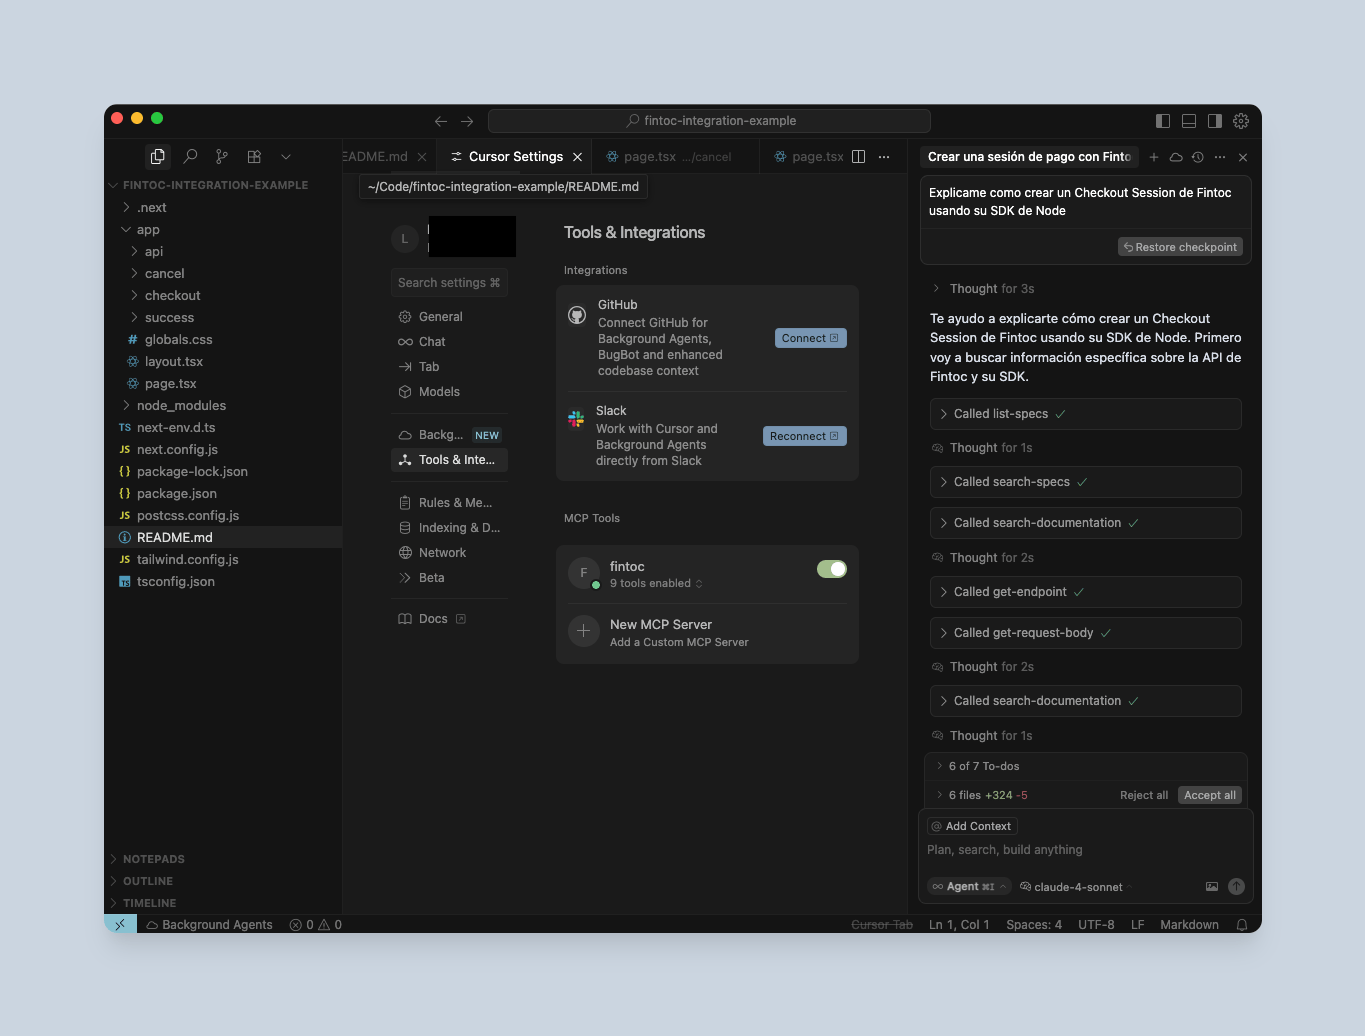Open the Search magnifier in sidebar
The width and height of the screenshot is (1365, 1036).
click(190, 157)
